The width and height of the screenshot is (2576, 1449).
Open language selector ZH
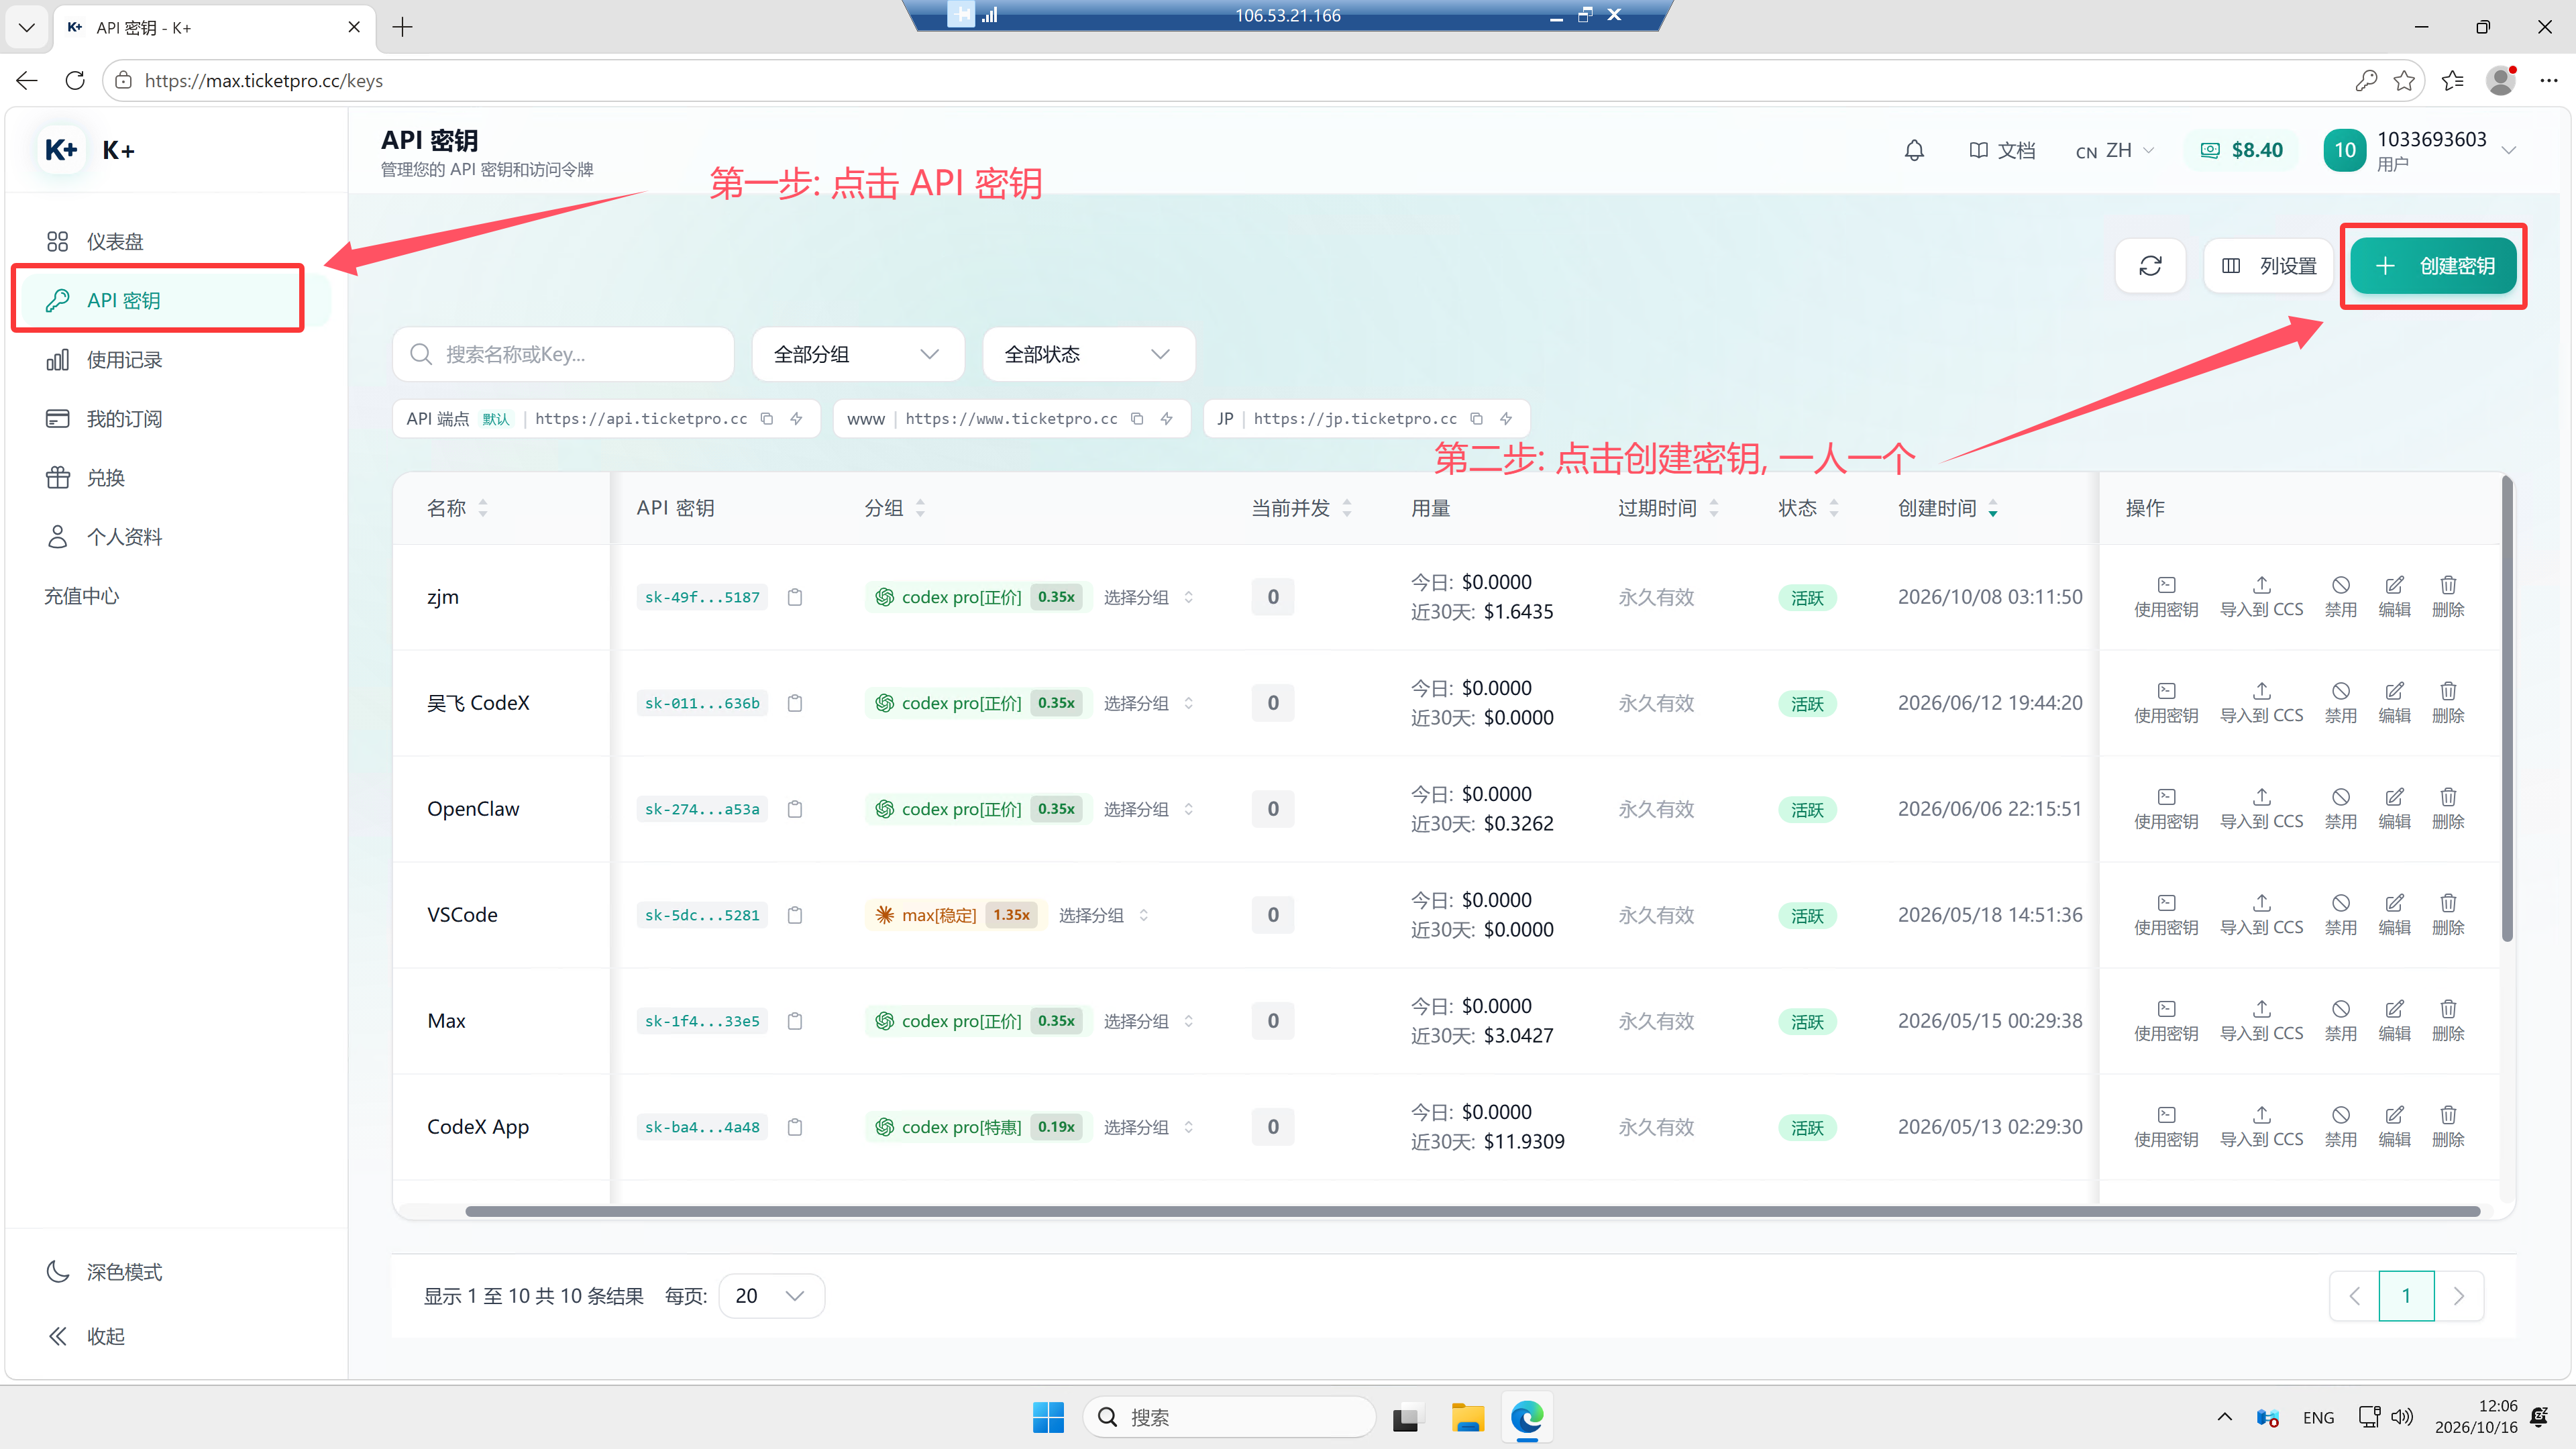(x=2114, y=151)
